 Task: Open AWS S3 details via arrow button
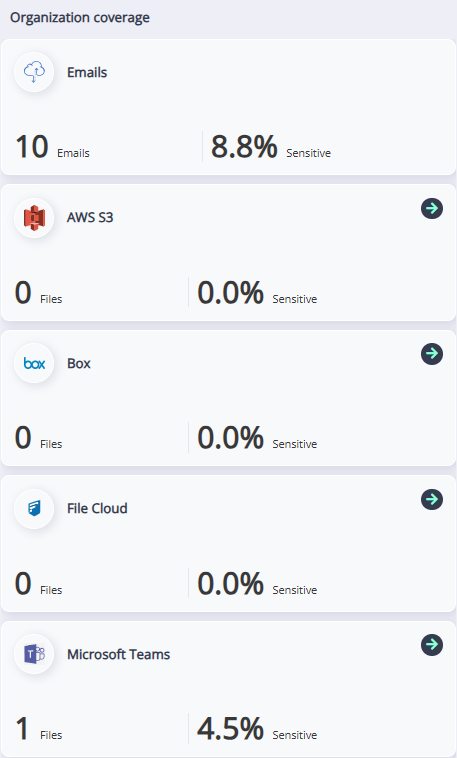[x=432, y=208]
